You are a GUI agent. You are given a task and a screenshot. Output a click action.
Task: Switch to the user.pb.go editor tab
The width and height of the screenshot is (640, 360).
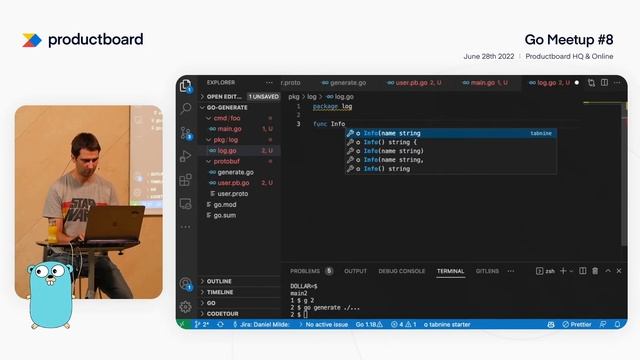pos(414,82)
